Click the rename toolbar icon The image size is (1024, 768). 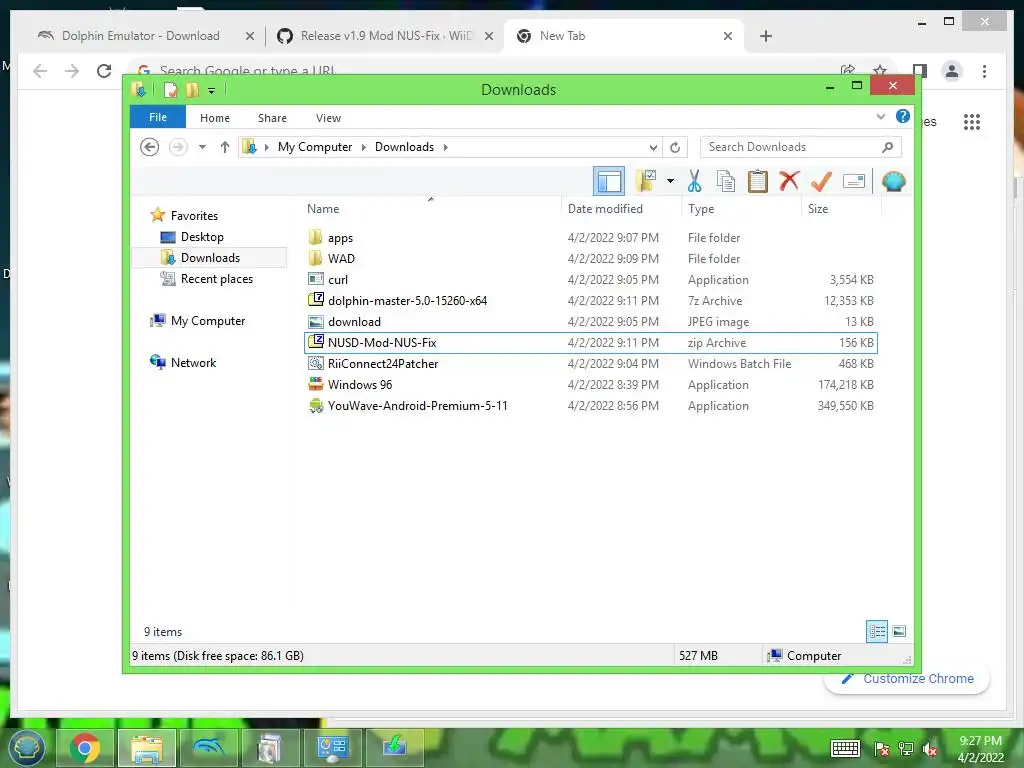[x=854, y=181]
